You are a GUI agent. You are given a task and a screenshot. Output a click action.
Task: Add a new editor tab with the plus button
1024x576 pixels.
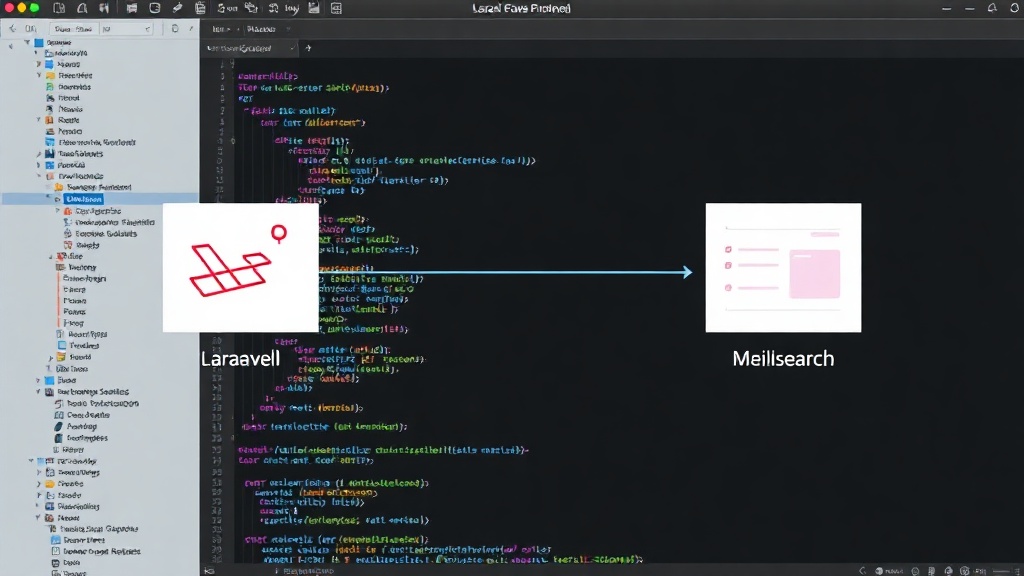tap(308, 48)
